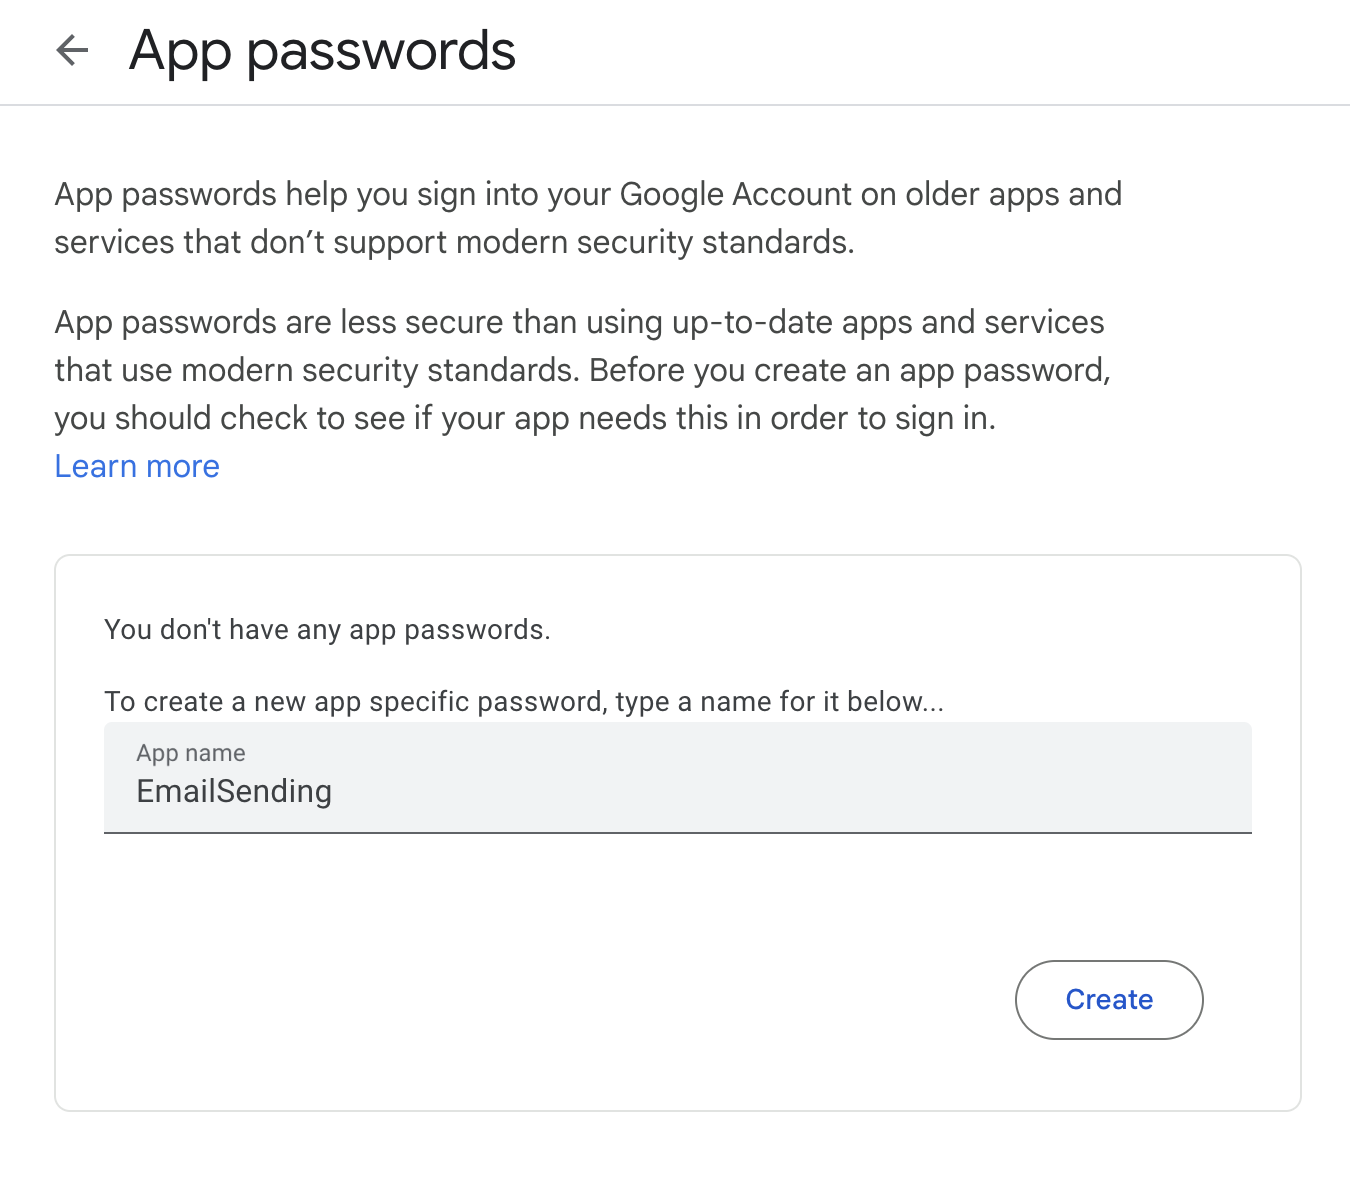Click the 'You don't have any app passwords' text
The height and width of the screenshot is (1188, 1350).
click(x=327, y=630)
